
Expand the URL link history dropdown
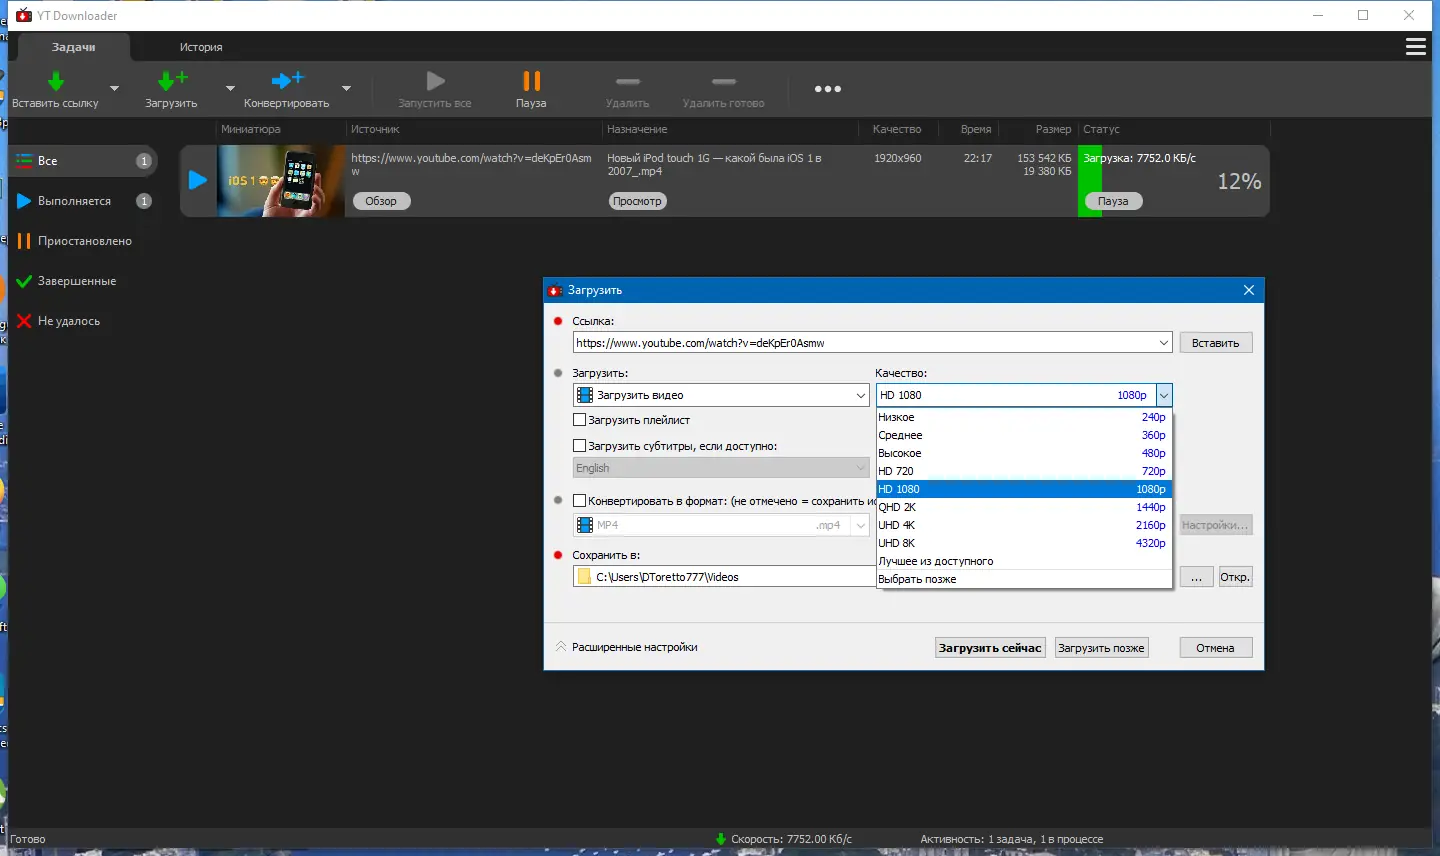click(x=1164, y=343)
